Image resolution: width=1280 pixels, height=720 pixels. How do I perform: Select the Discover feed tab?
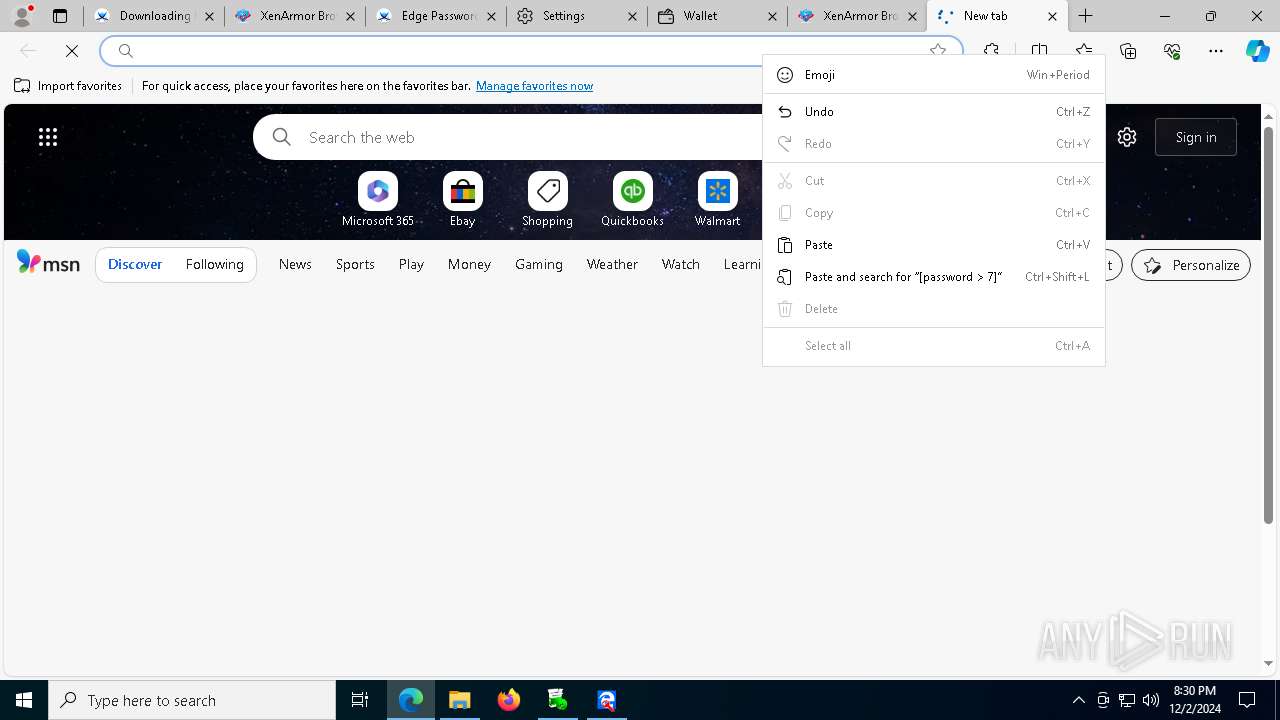pos(135,264)
